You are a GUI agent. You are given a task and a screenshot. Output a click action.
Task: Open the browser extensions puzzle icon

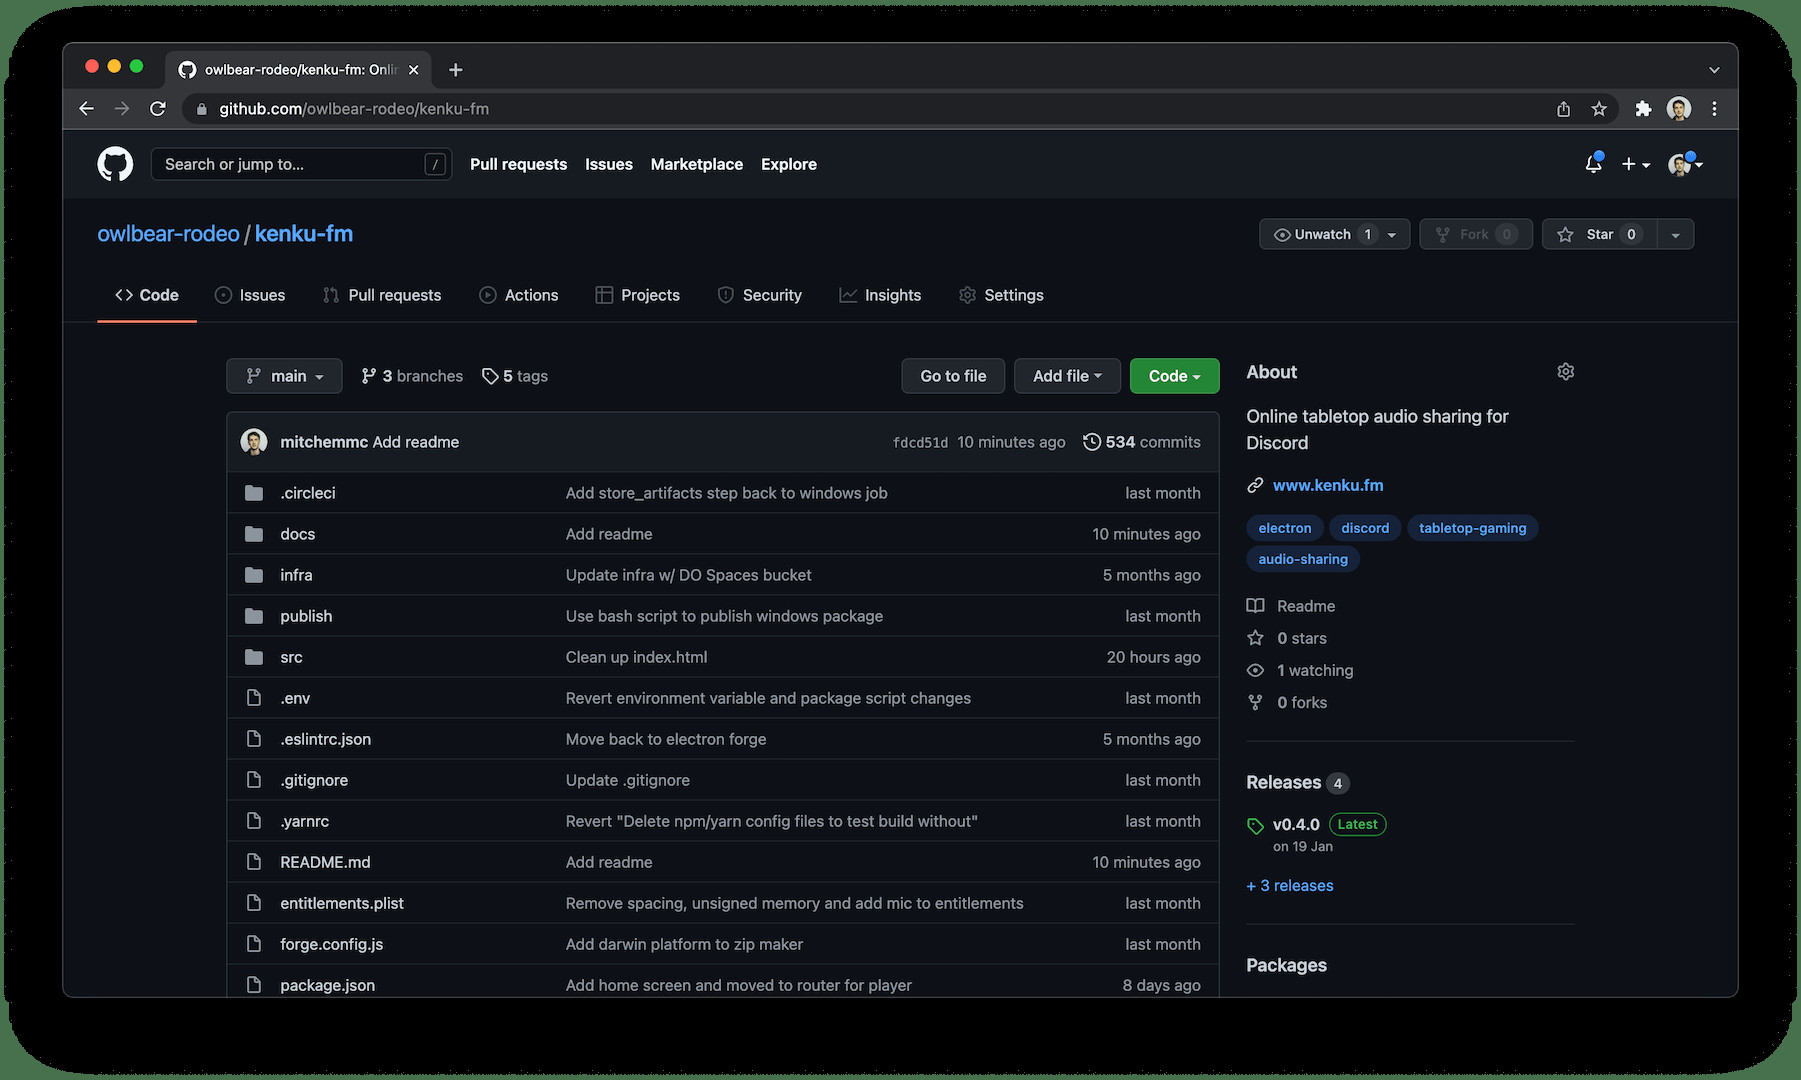point(1643,109)
